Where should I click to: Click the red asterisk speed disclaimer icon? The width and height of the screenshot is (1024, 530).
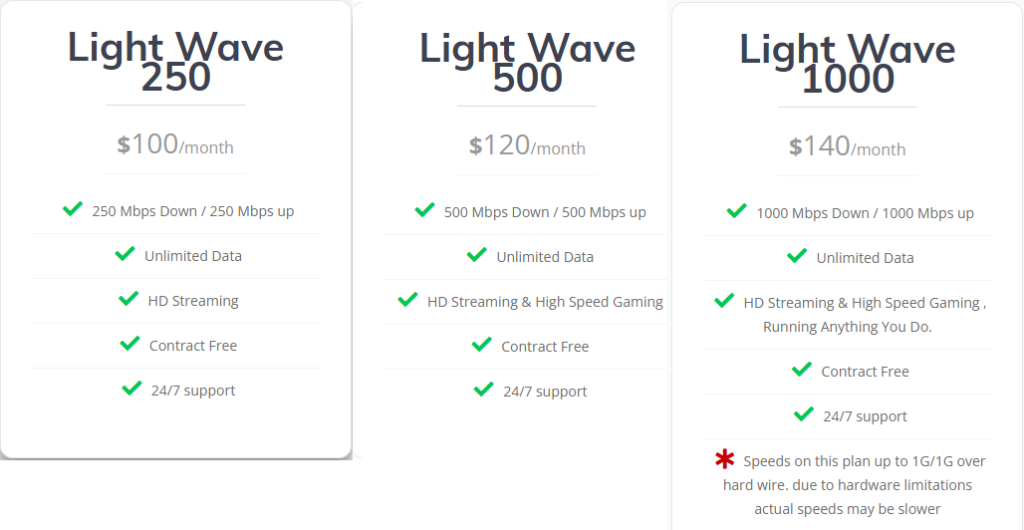coord(724,459)
